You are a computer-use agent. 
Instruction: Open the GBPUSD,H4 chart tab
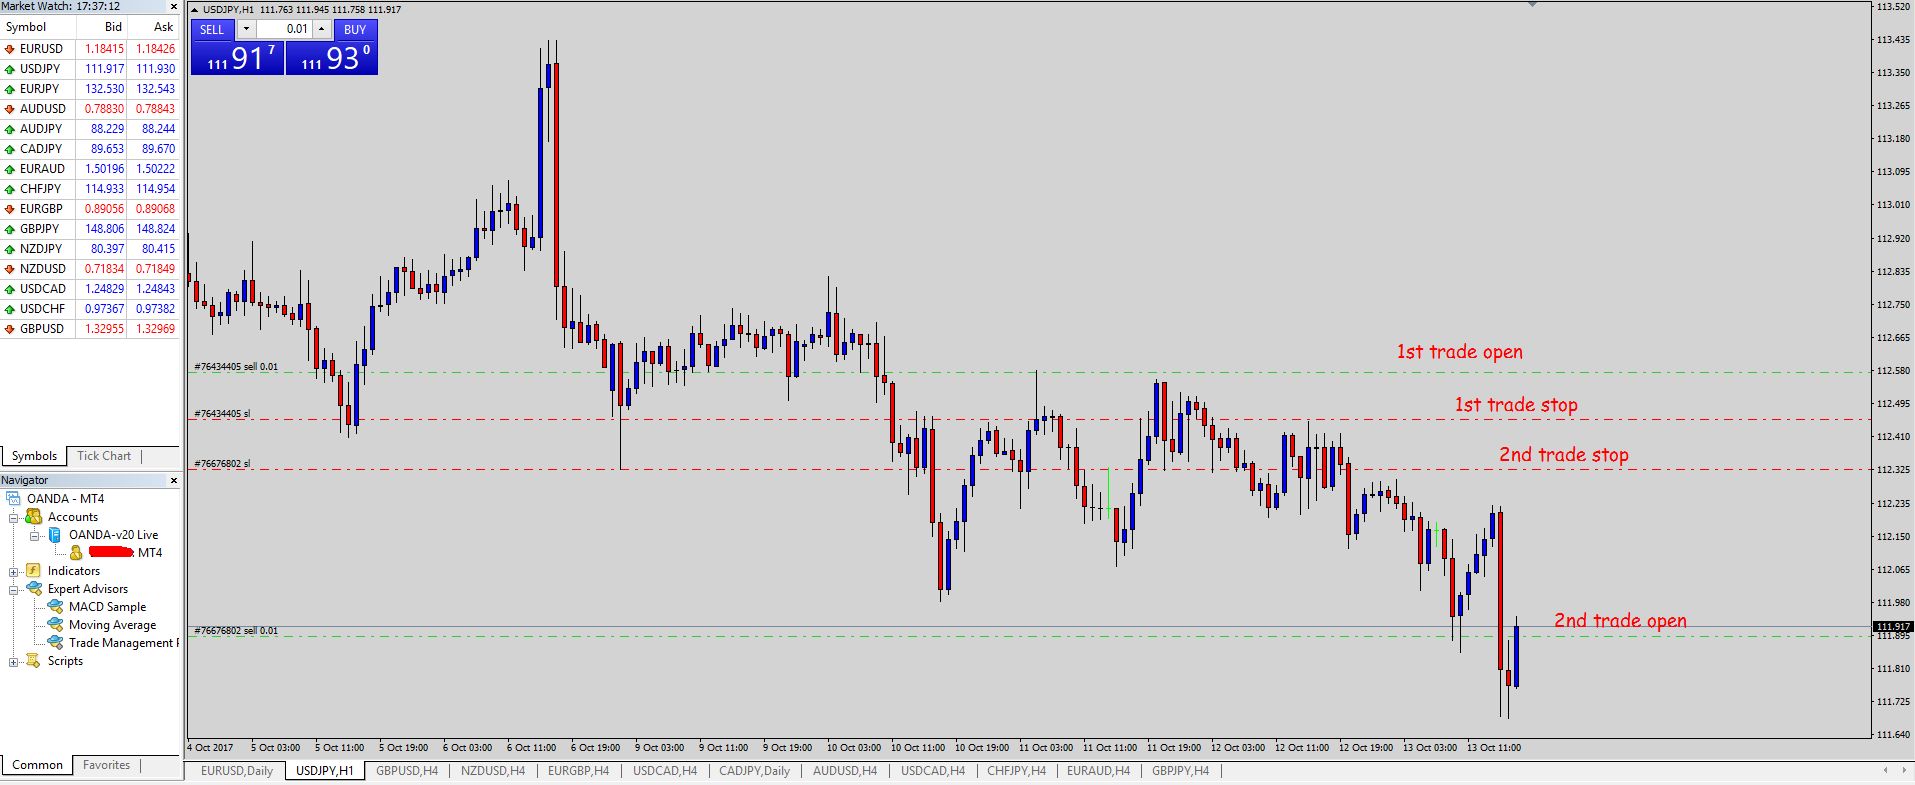coord(406,771)
